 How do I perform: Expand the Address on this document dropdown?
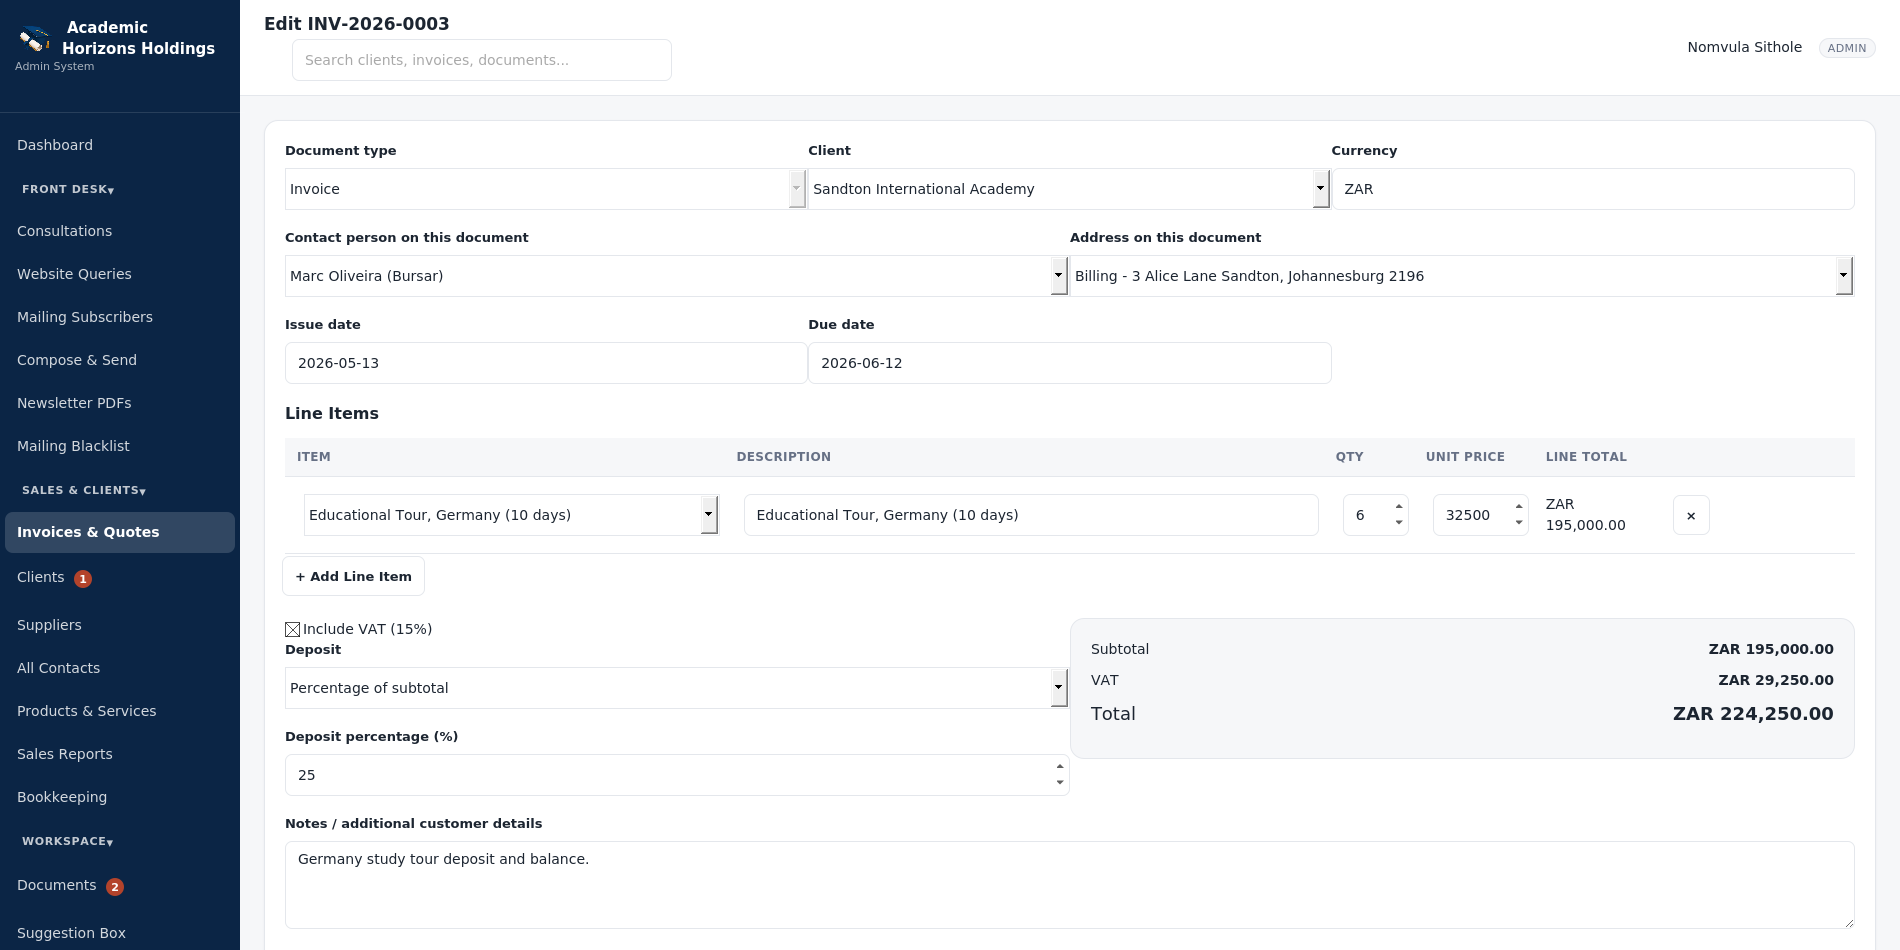(1462, 276)
